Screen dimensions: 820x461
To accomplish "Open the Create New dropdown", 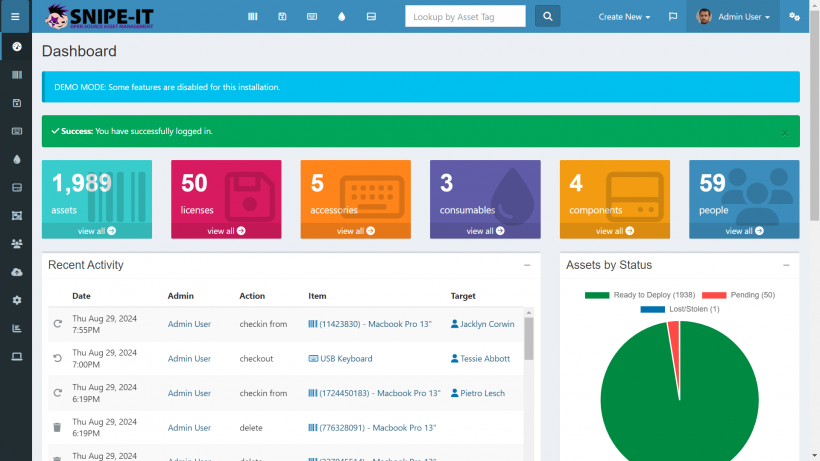I will pos(624,17).
